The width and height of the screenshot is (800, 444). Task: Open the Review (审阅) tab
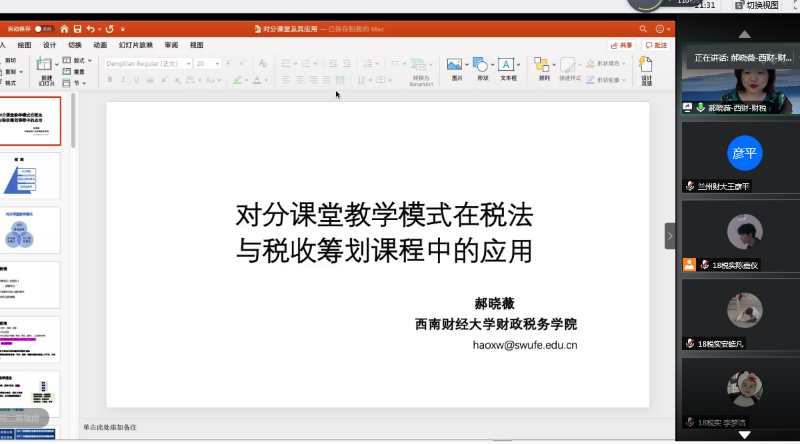[x=171, y=45]
